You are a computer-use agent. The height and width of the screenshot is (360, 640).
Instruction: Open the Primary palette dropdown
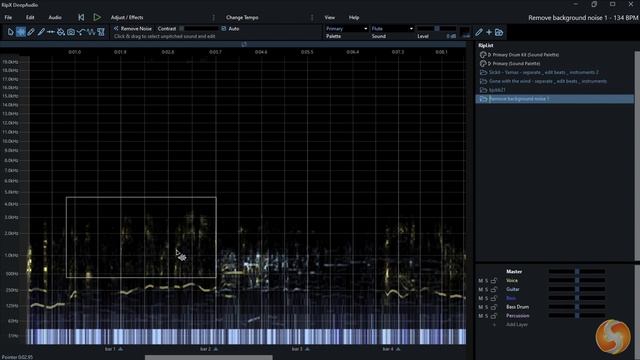point(347,29)
